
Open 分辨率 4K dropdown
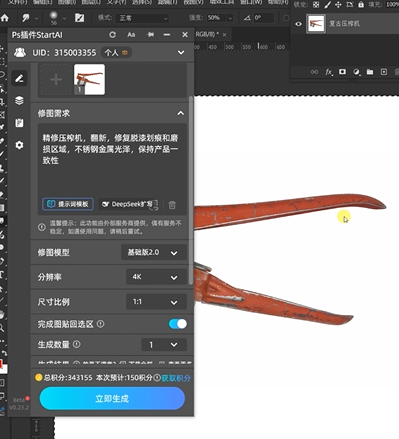156,277
